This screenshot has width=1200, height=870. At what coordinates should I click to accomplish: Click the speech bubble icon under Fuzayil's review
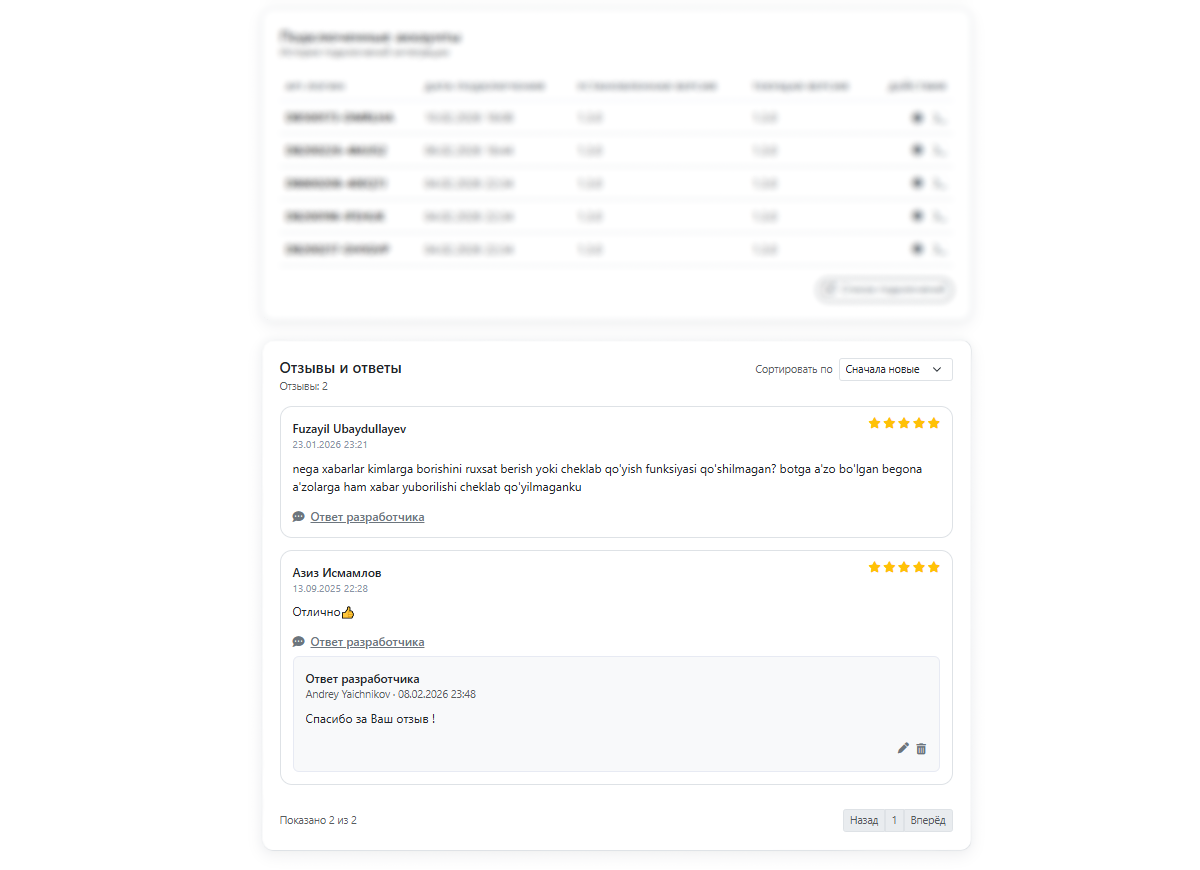pos(298,517)
